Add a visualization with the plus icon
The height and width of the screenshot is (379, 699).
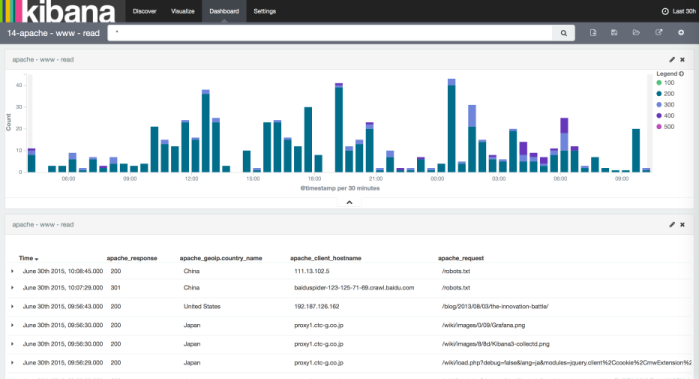(681, 33)
